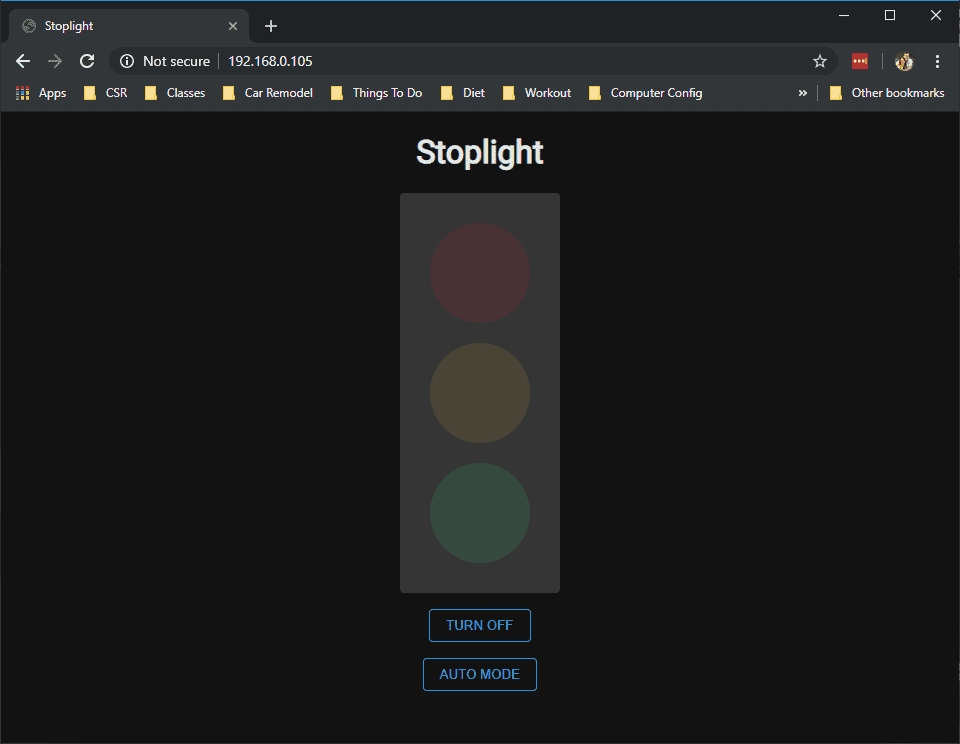The height and width of the screenshot is (744, 960).
Task: Open the Car Remodel bookmark folder
Action: click(x=268, y=93)
